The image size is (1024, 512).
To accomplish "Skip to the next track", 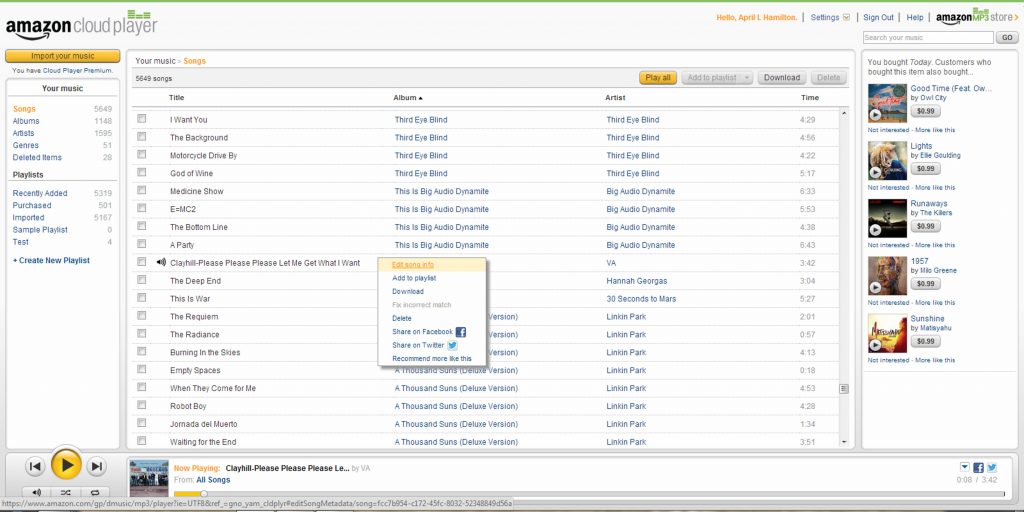I will (97, 466).
